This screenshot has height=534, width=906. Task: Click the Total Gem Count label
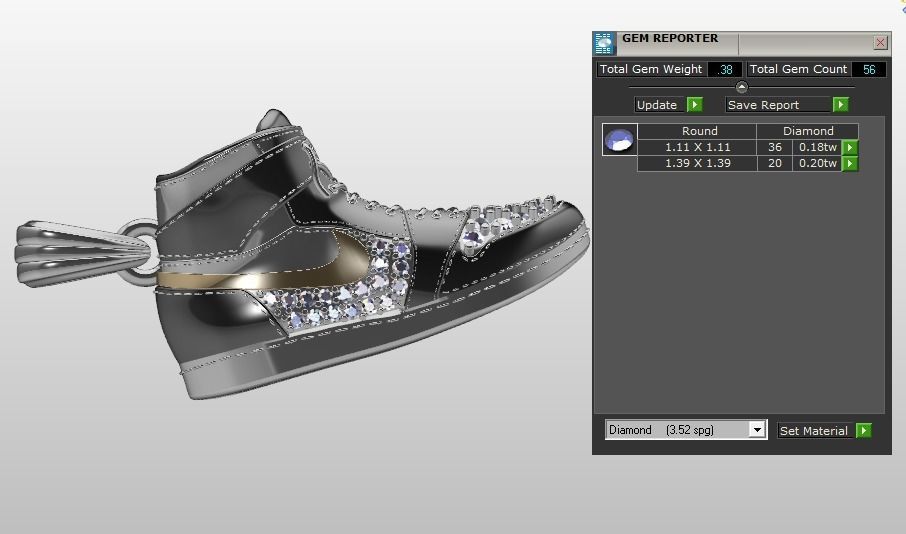798,69
